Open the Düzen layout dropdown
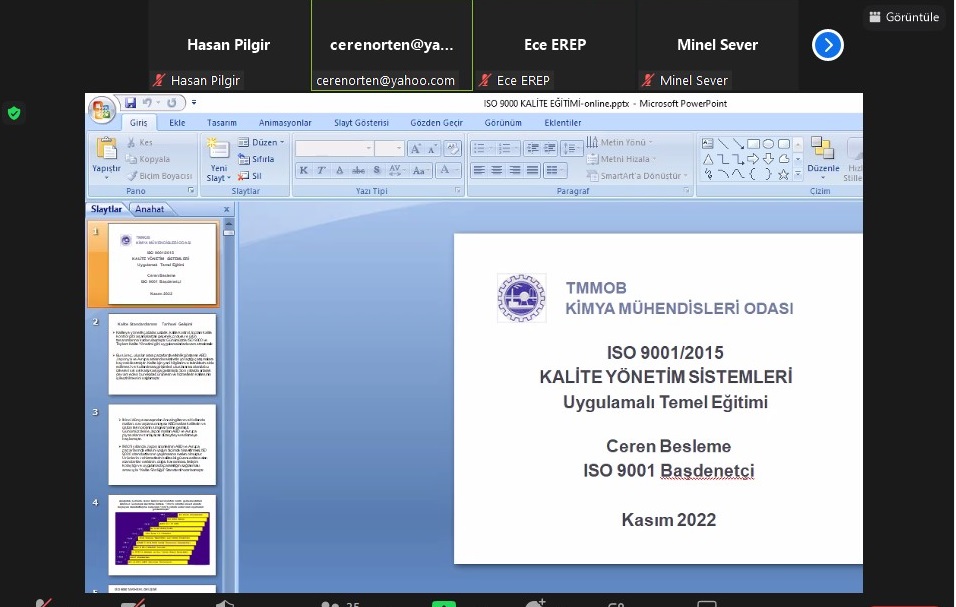The height and width of the screenshot is (607, 956). 262,143
